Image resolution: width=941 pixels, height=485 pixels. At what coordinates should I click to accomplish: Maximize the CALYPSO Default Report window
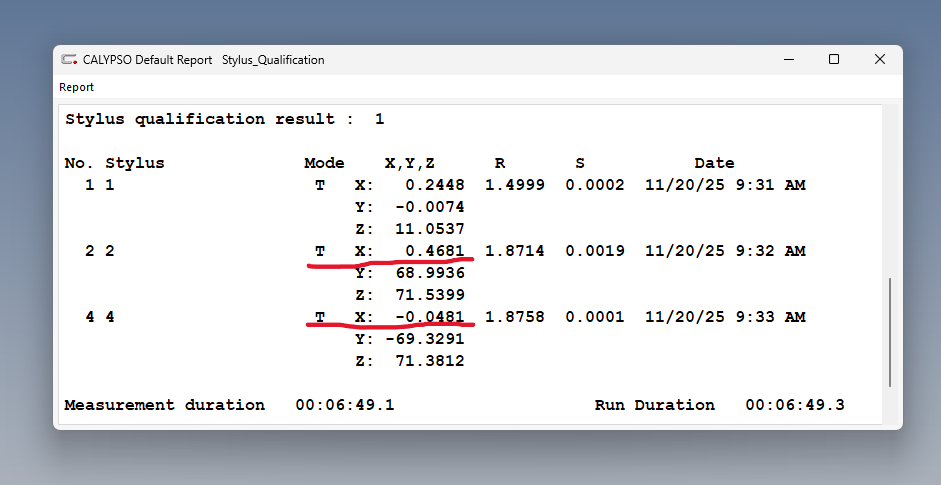click(834, 59)
